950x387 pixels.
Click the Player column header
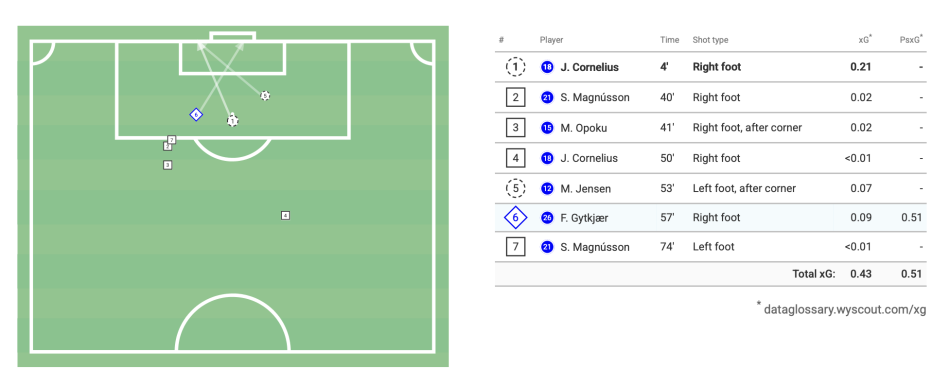pyautogui.click(x=551, y=40)
